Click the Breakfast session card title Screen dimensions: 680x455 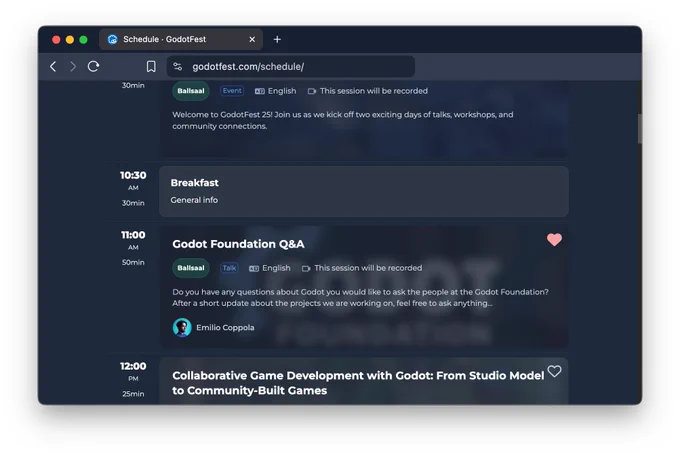point(194,183)
